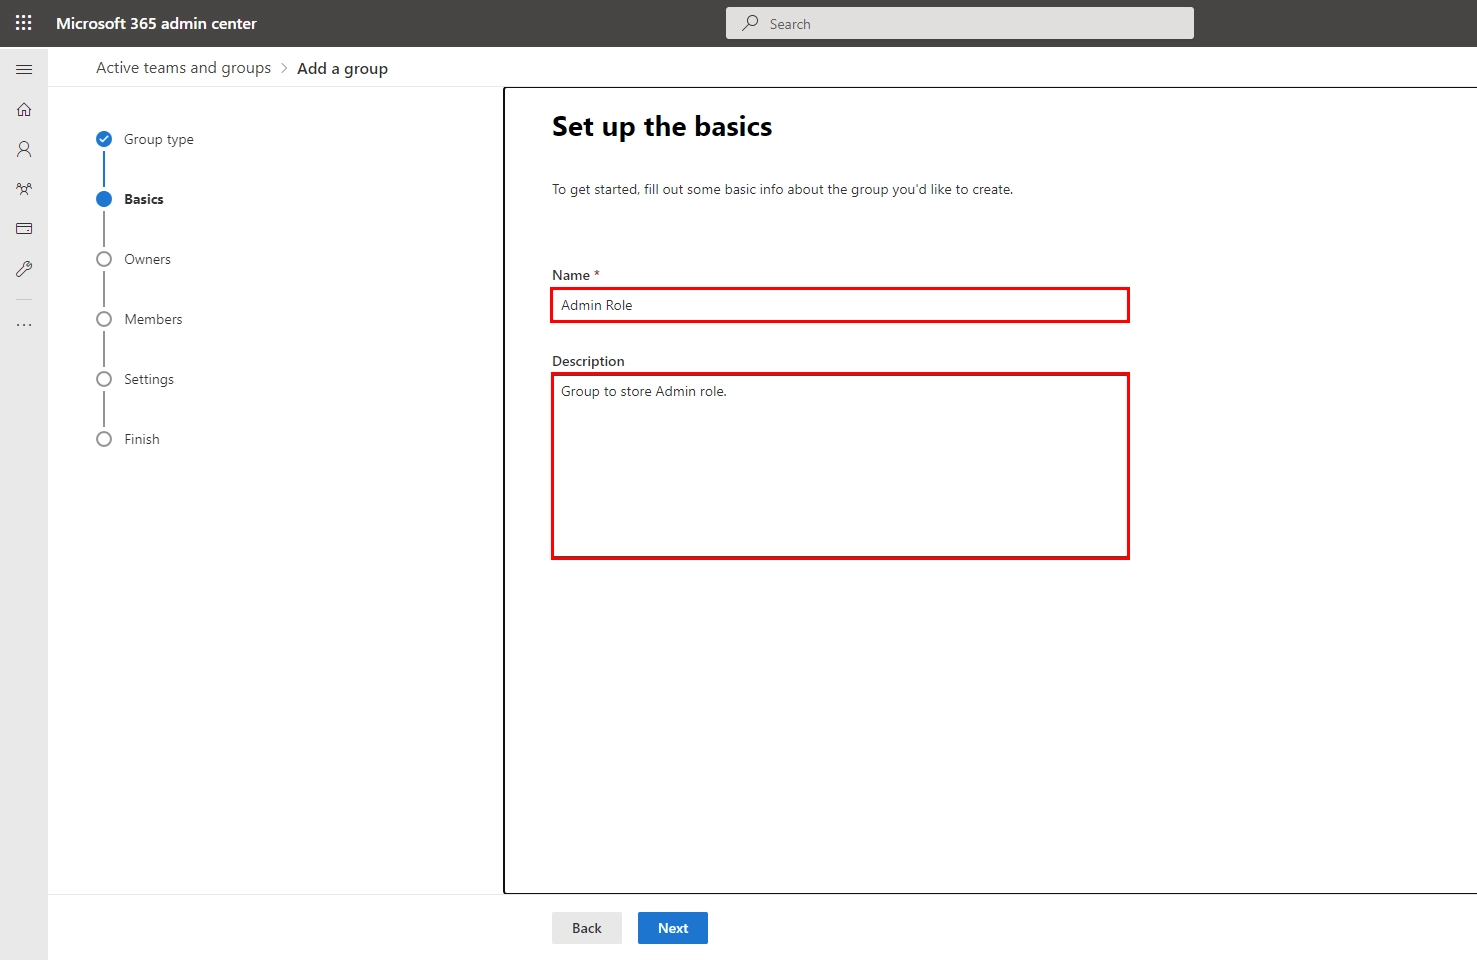Screen dimensions: 1477x960
Task: Open Users via the person icon
Action: [x=24, y=149]
